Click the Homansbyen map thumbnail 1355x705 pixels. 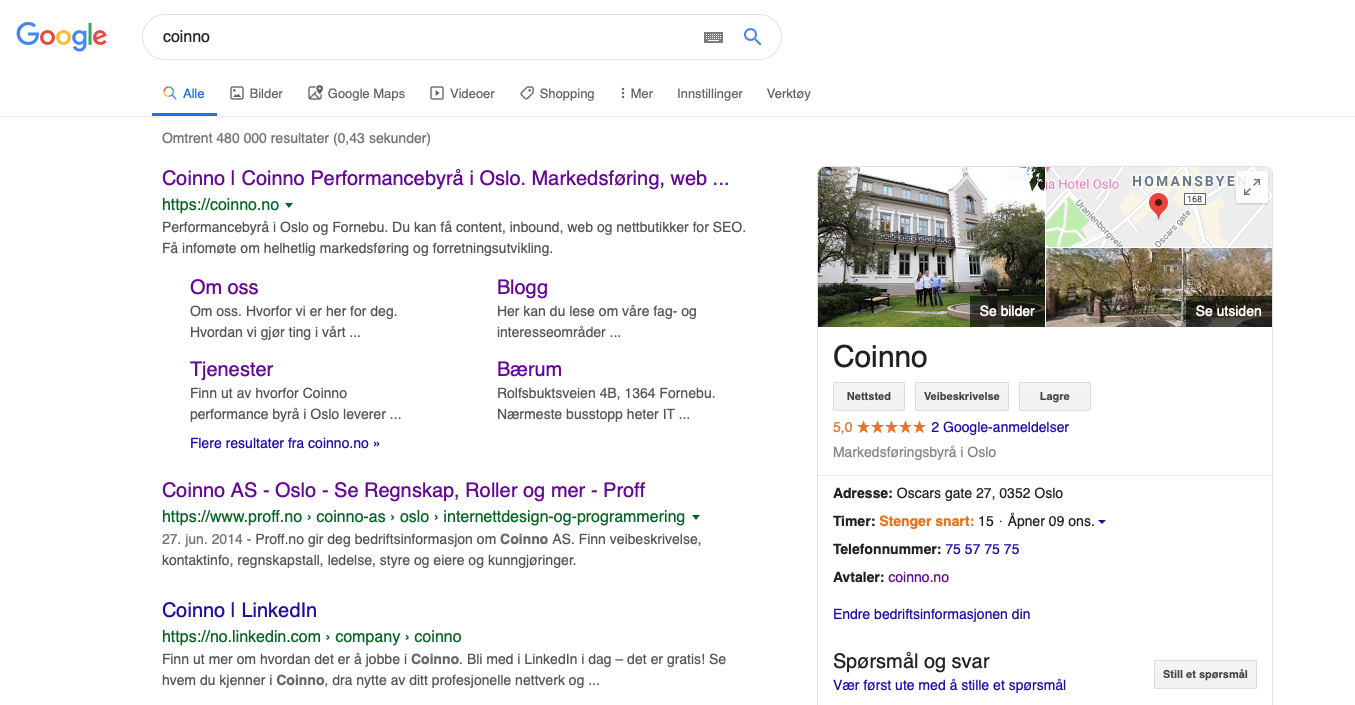point(1159,207)
